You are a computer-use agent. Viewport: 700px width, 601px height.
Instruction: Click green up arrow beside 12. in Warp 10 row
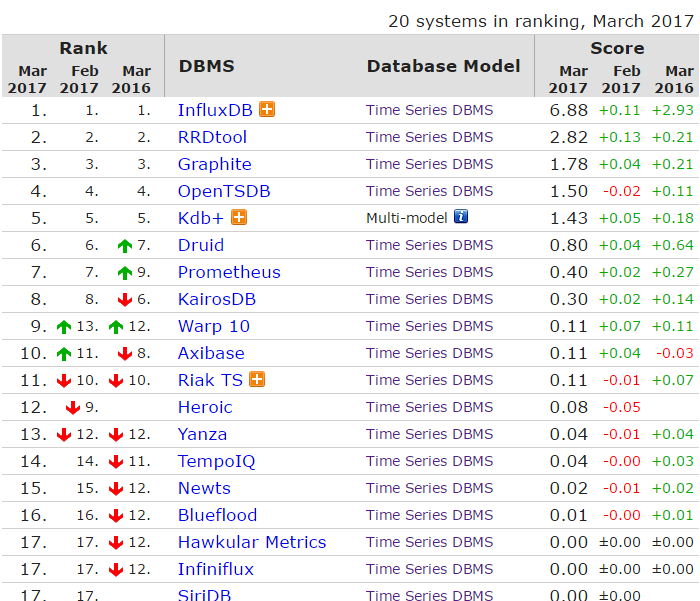116,327
